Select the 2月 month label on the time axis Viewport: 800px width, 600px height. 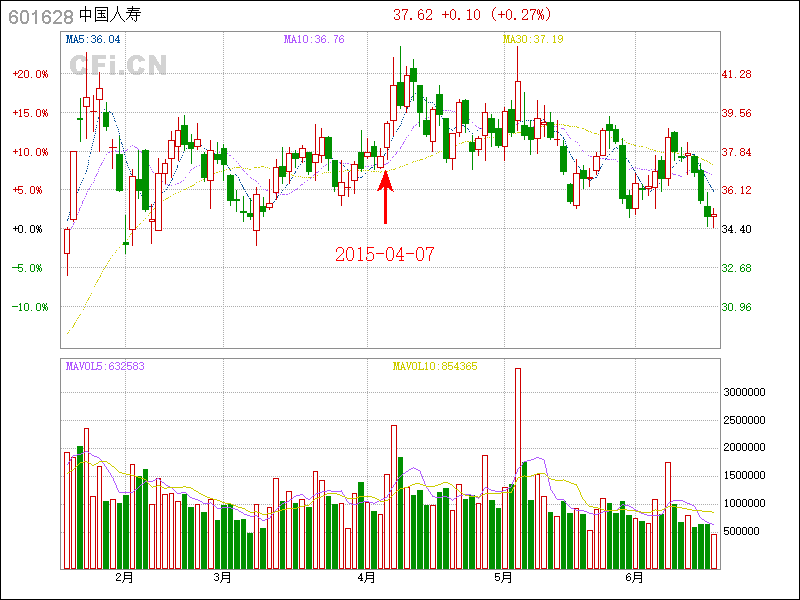click(x=125, y=578)
